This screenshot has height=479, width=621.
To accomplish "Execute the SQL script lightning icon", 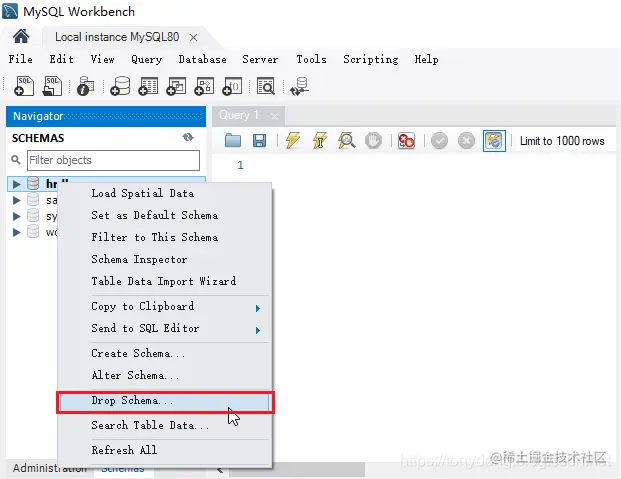I will point(293,140).
